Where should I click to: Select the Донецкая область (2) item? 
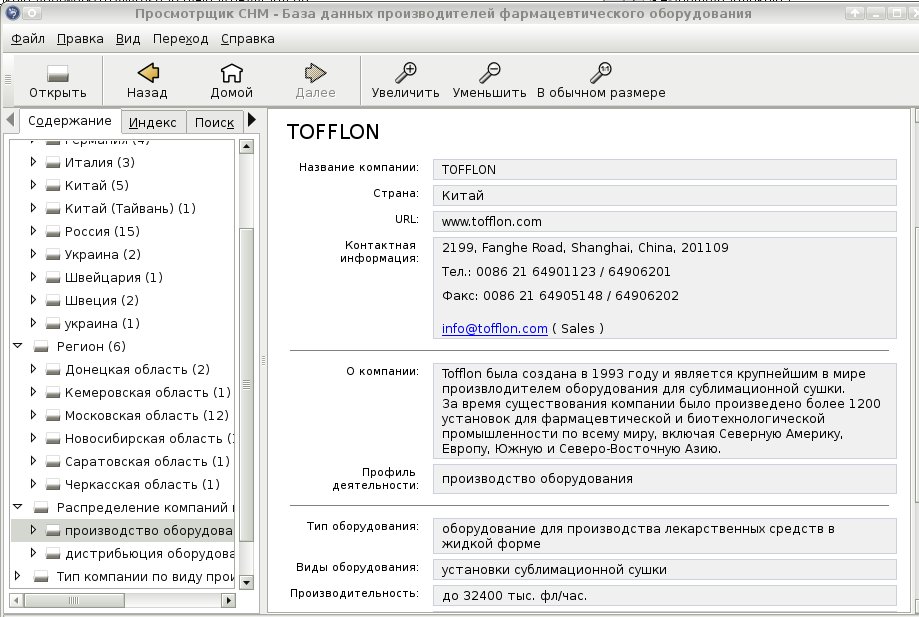(137, 370)
